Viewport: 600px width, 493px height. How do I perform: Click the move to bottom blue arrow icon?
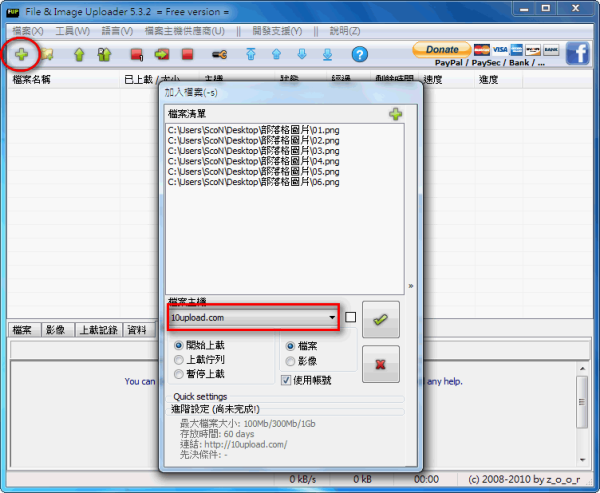point(328,54)
